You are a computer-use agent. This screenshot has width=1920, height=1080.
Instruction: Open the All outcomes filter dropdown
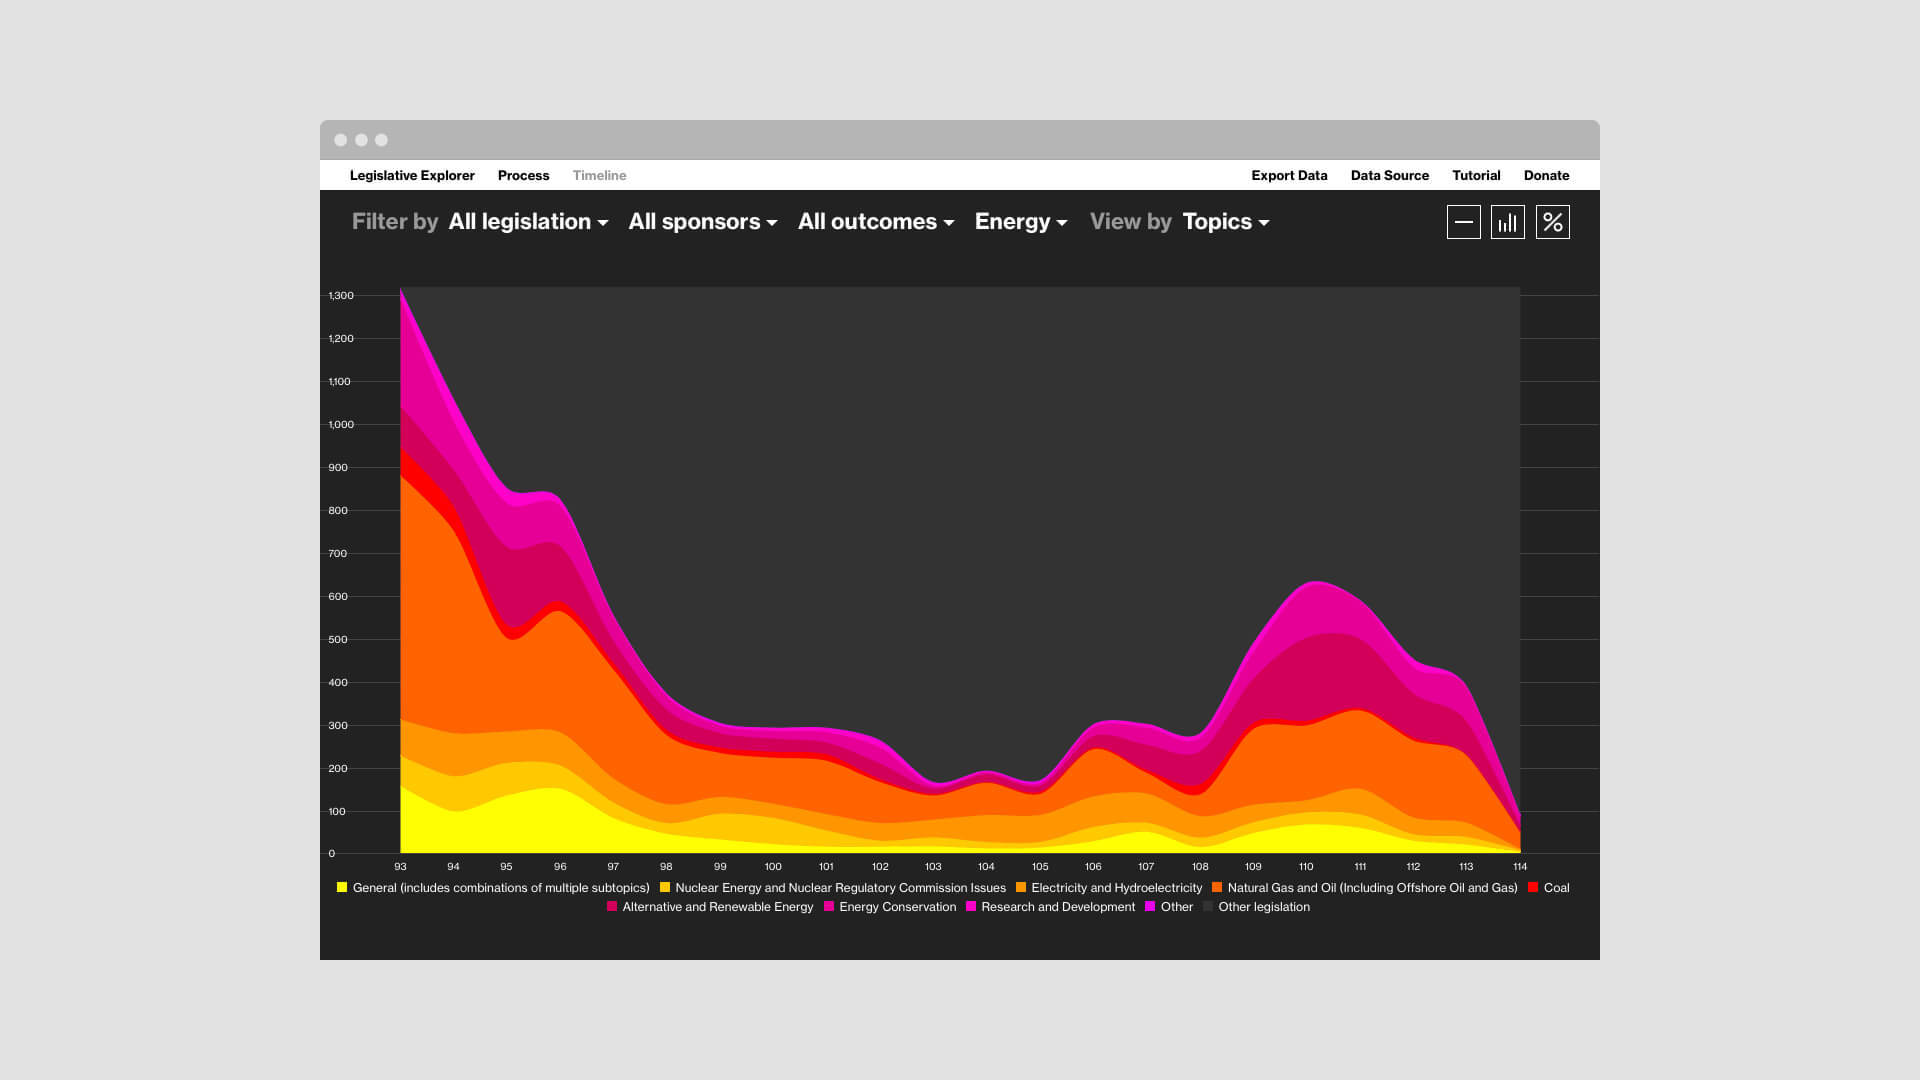pos(876,222)
